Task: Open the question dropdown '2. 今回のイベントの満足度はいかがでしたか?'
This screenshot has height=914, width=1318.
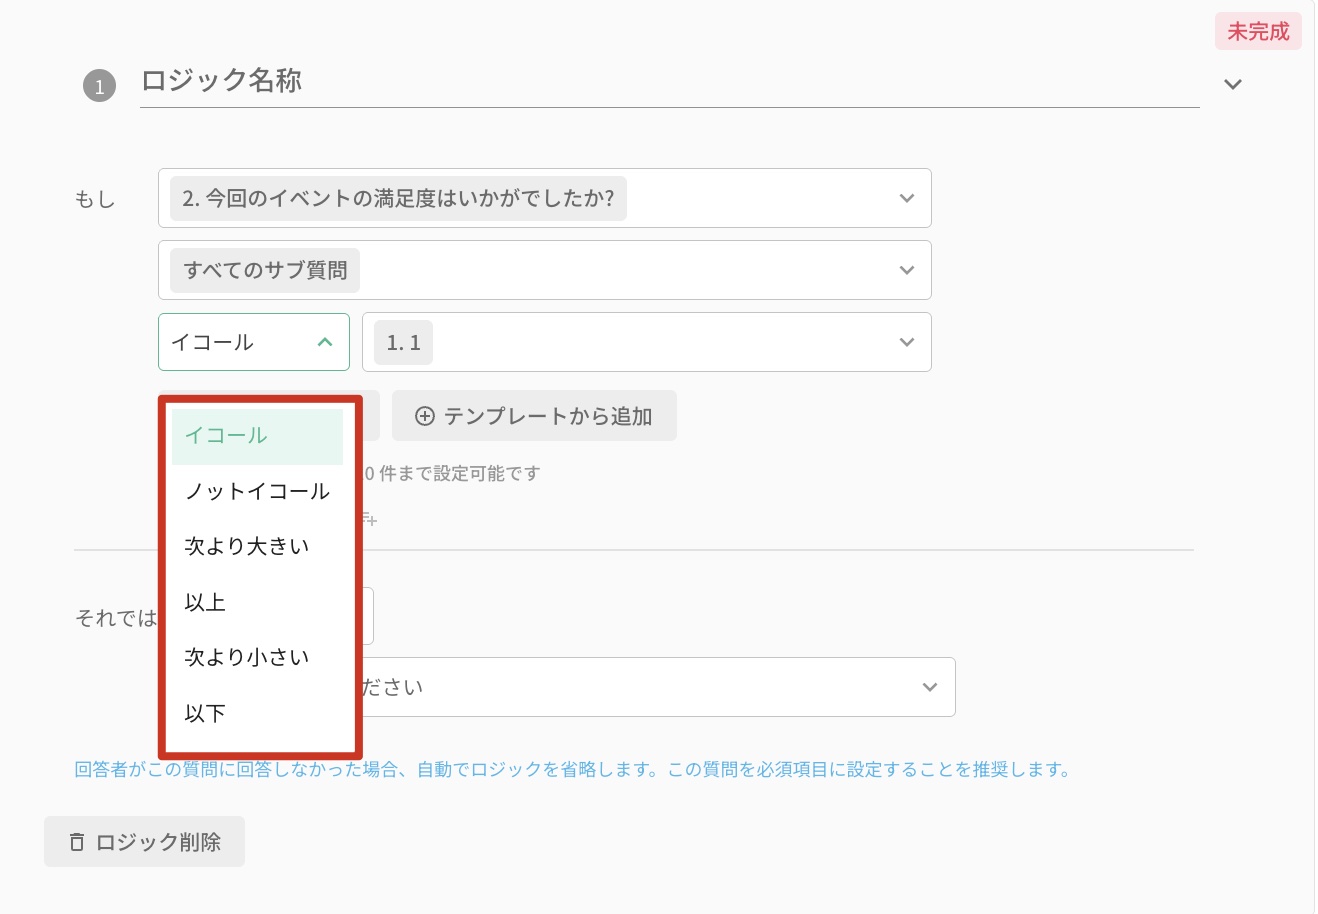Action: 544,198
